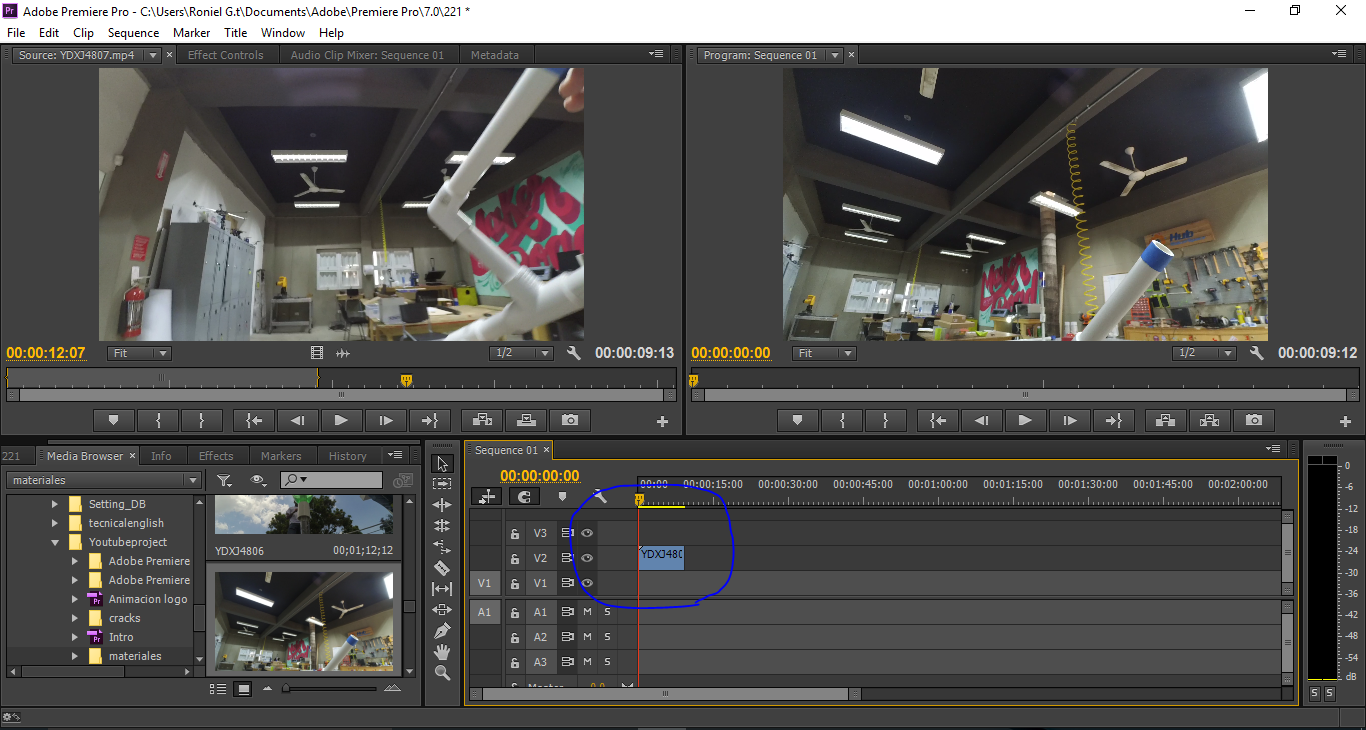This screenshot has width=1366, height=730.
Task: Collapse the Youtubeproject folder
Action: point(55,542)
